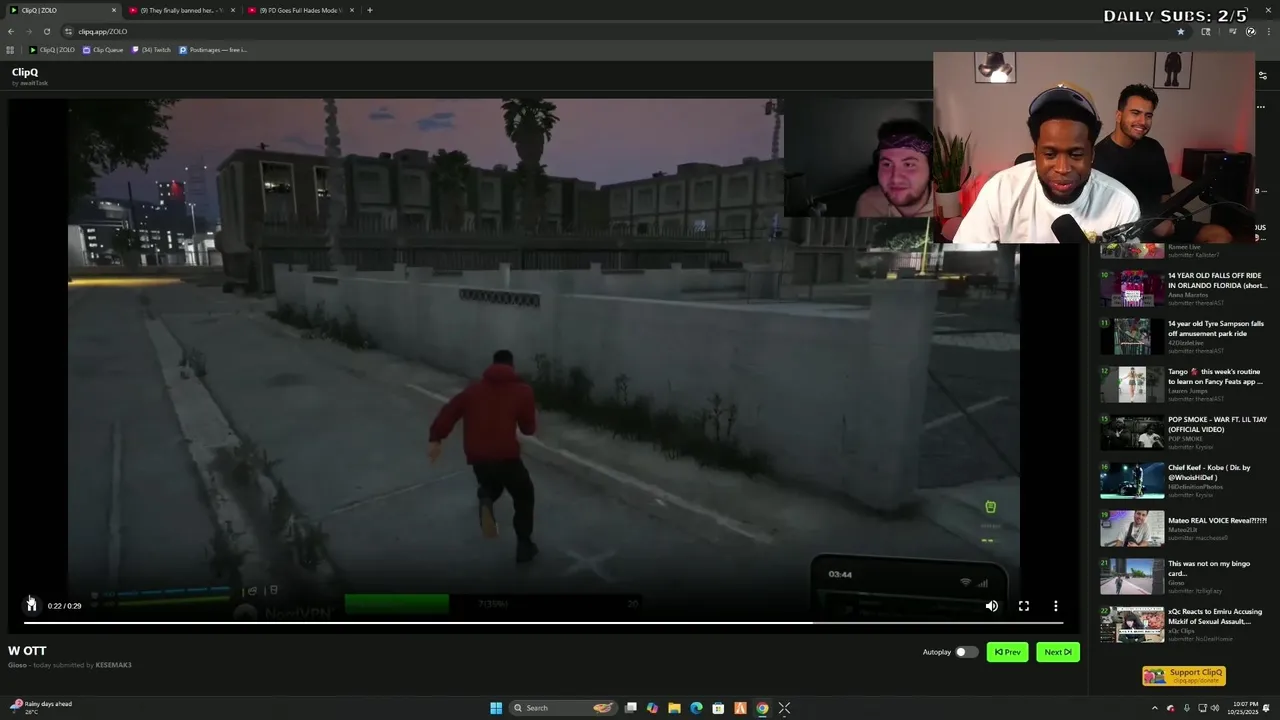Open the bookmarks apps grid icon

[x=10, y=50]
